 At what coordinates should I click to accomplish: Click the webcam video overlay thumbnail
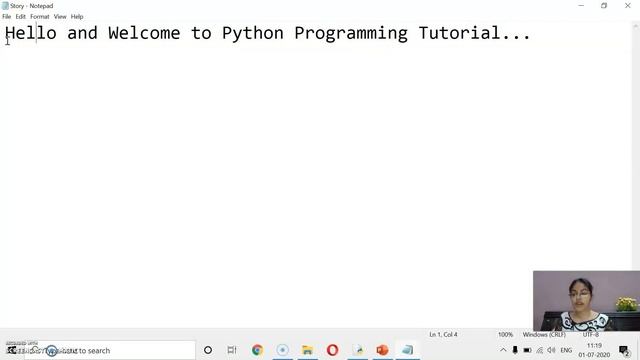click(x=587, y=301)
